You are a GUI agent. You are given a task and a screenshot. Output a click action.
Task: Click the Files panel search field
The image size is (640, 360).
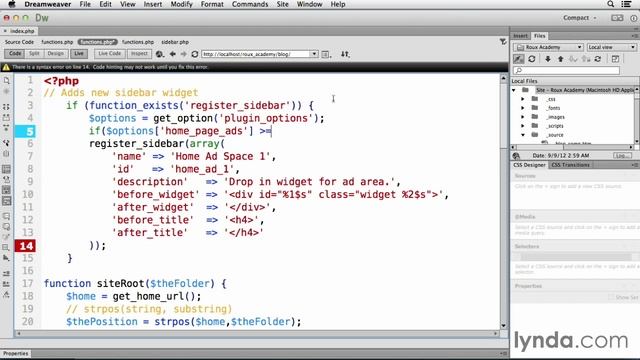[566, 71]
